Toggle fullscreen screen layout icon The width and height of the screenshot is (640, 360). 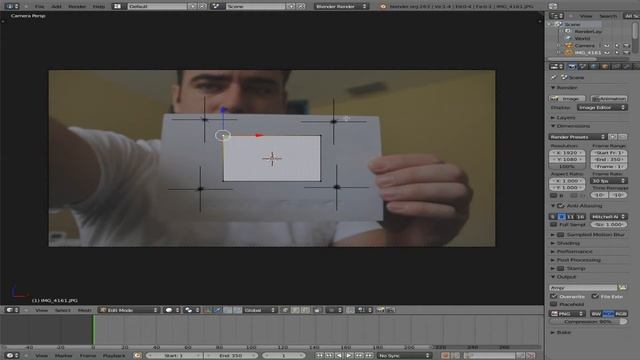(x=553, y=7)
